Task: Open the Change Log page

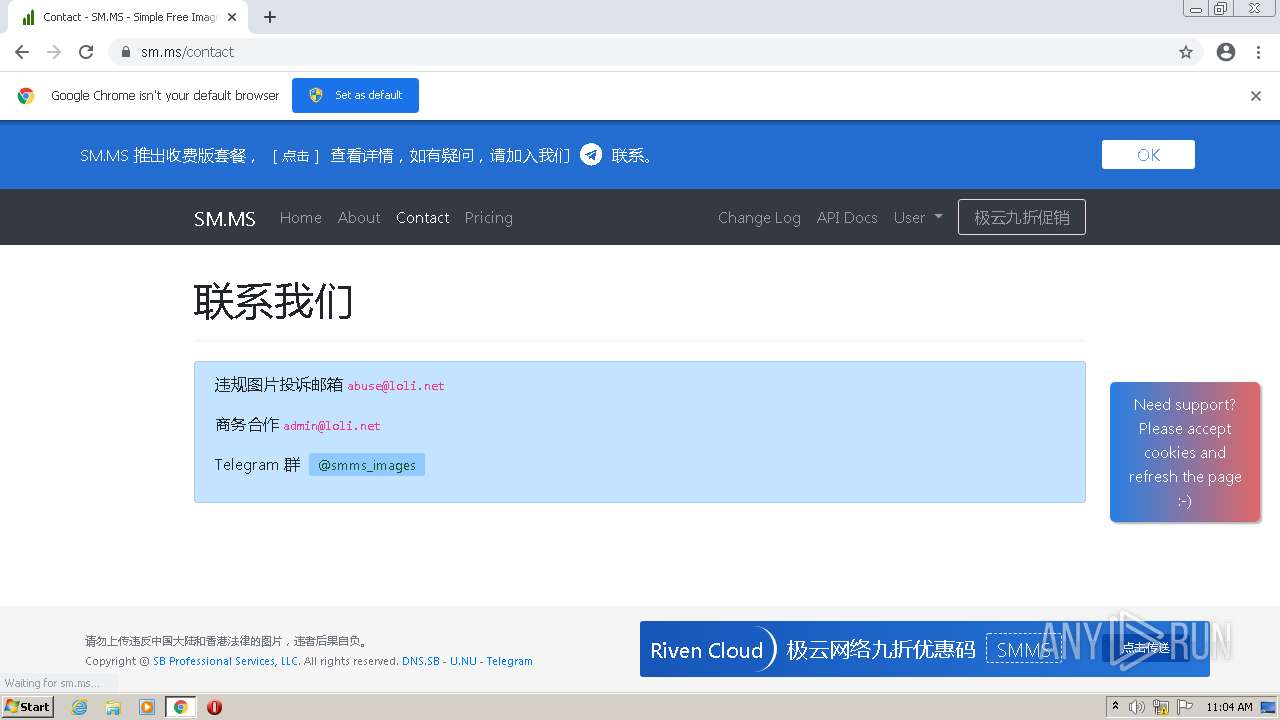Action: pyautogui.click(x=759, y=218)
